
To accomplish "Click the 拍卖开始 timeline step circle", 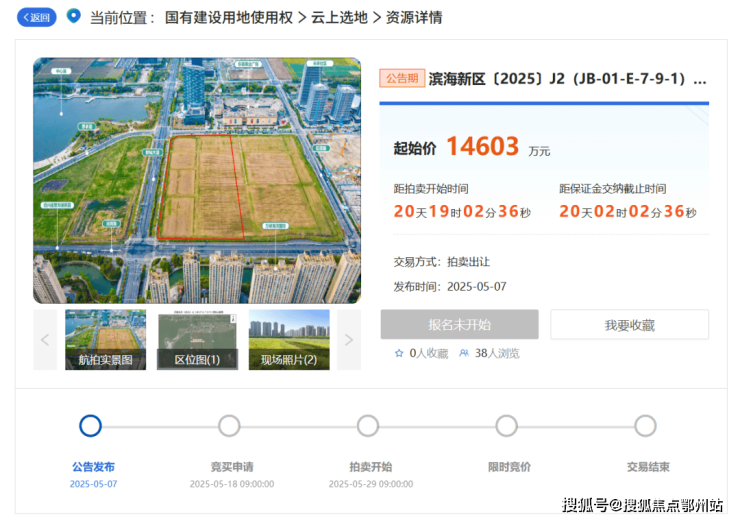I will point(368,426).
